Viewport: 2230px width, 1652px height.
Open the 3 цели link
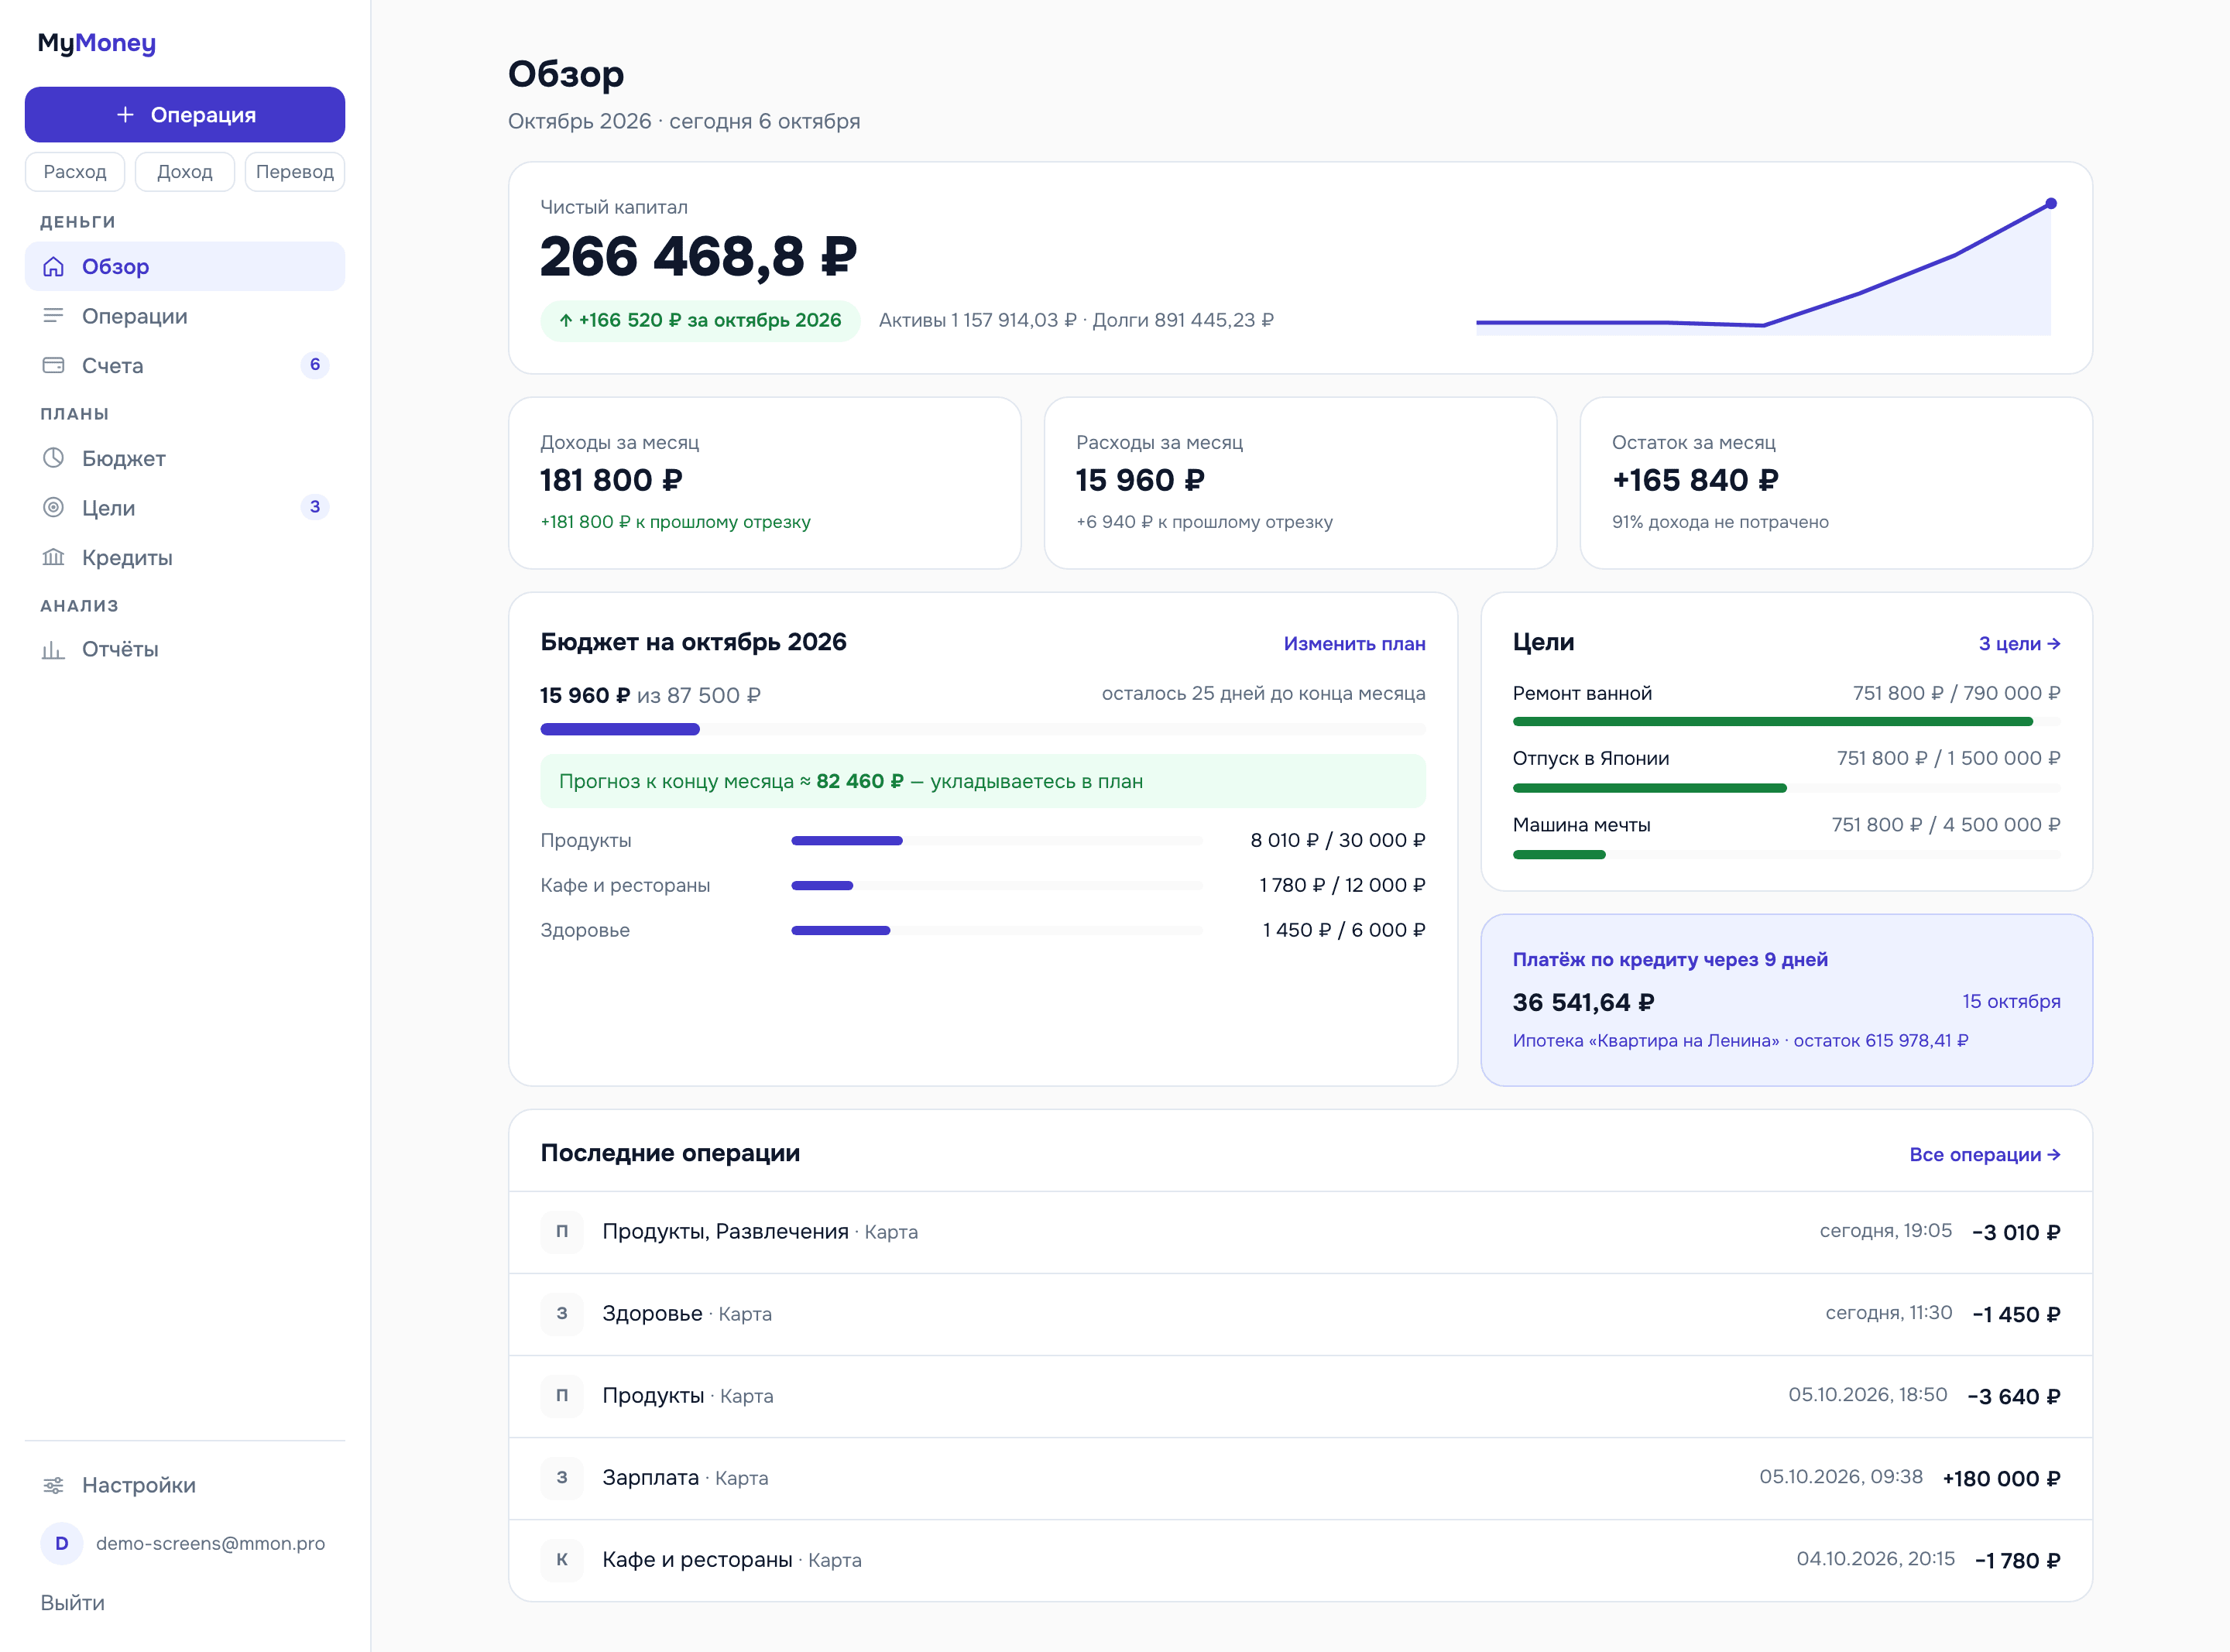[x=2019, y=644]
